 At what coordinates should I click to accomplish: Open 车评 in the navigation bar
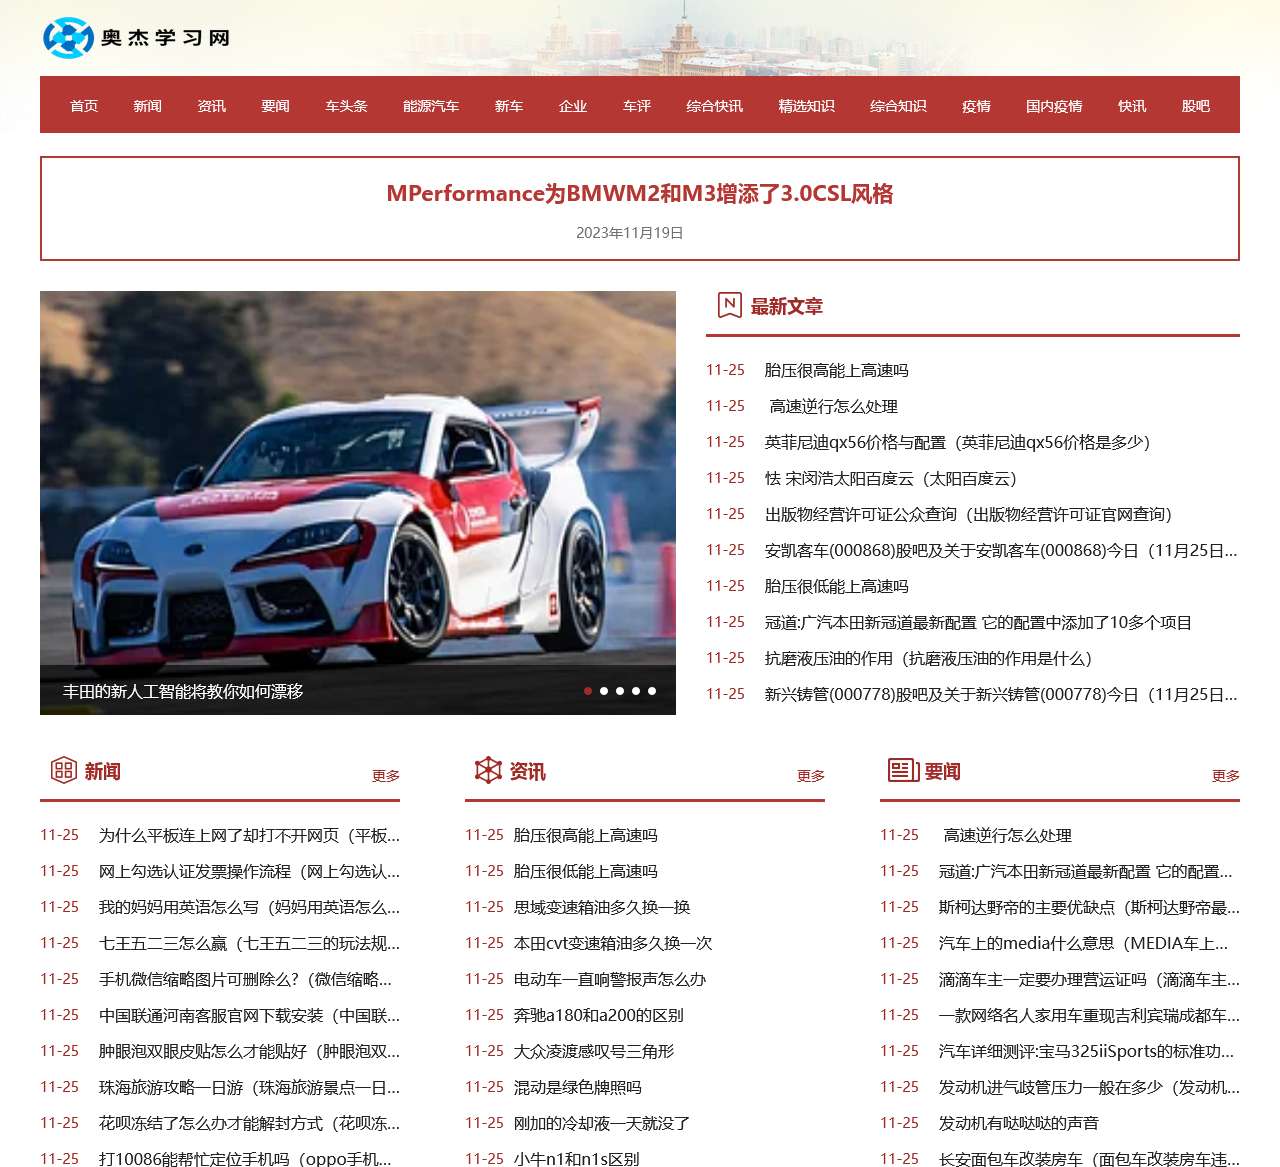tap(637, 106)
